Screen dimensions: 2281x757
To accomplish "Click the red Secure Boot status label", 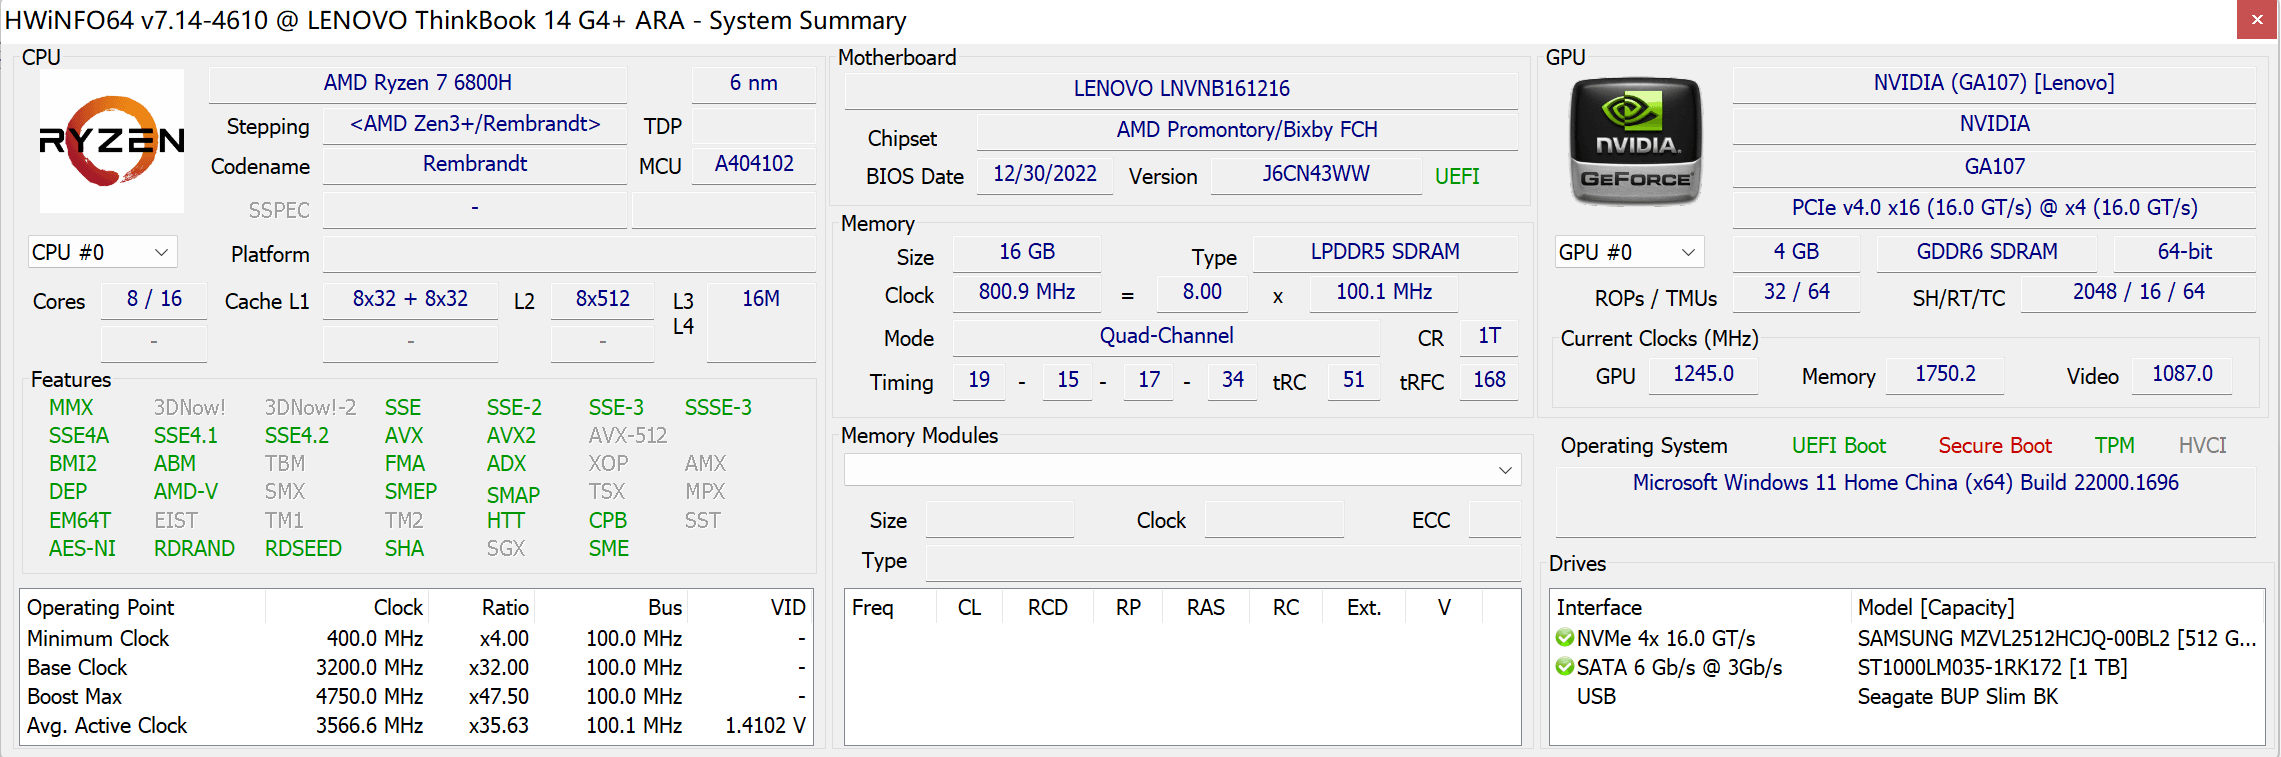I will tap(1994, 446).
